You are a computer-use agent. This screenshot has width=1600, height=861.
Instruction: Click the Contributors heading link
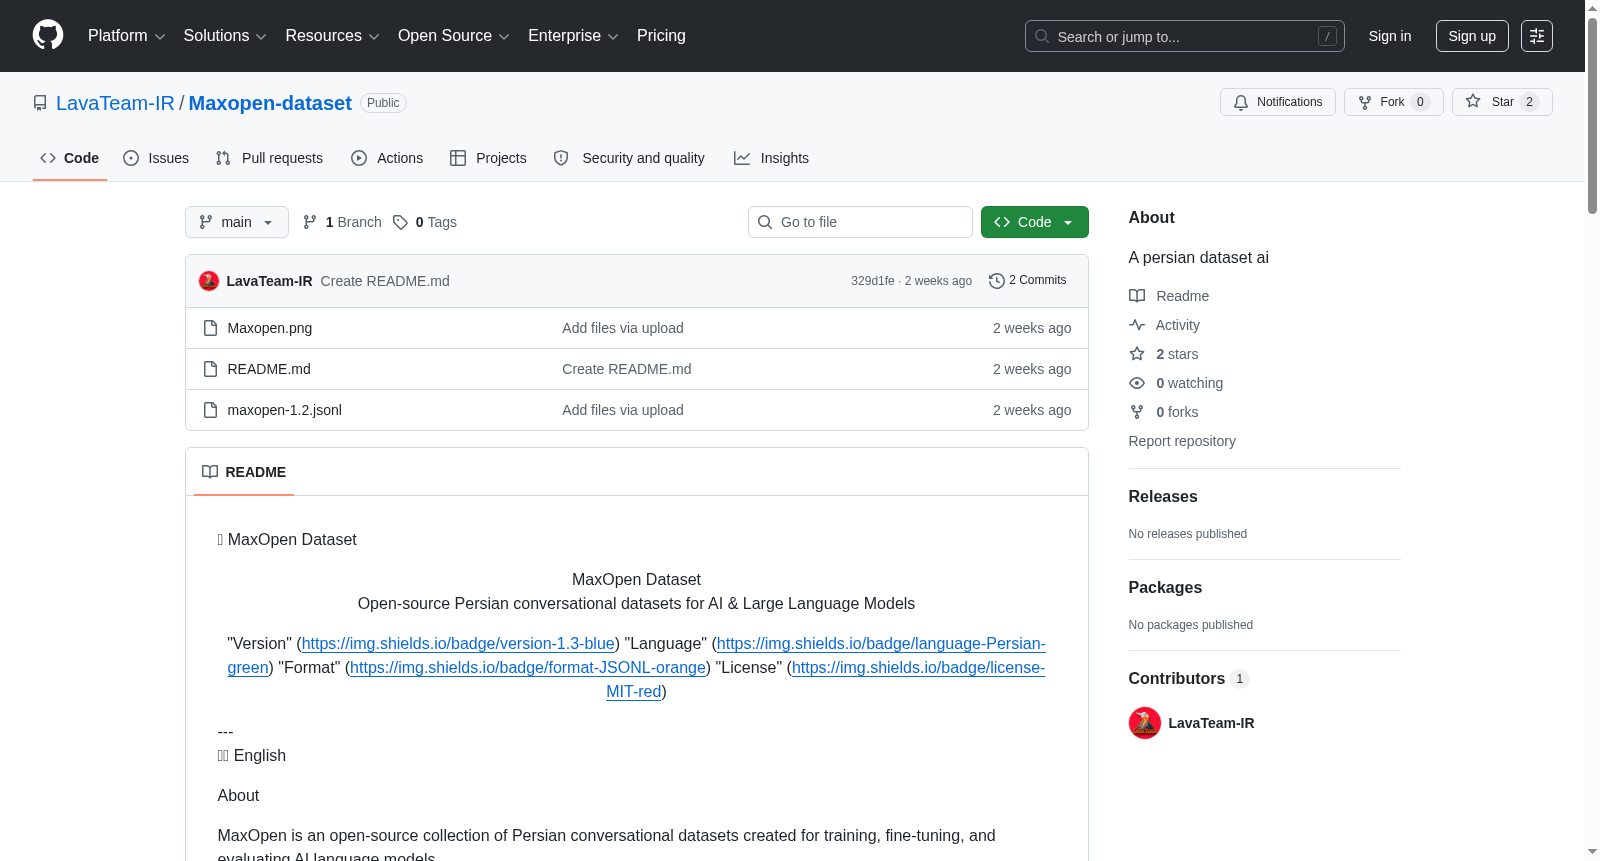[x=1189, y=679]
